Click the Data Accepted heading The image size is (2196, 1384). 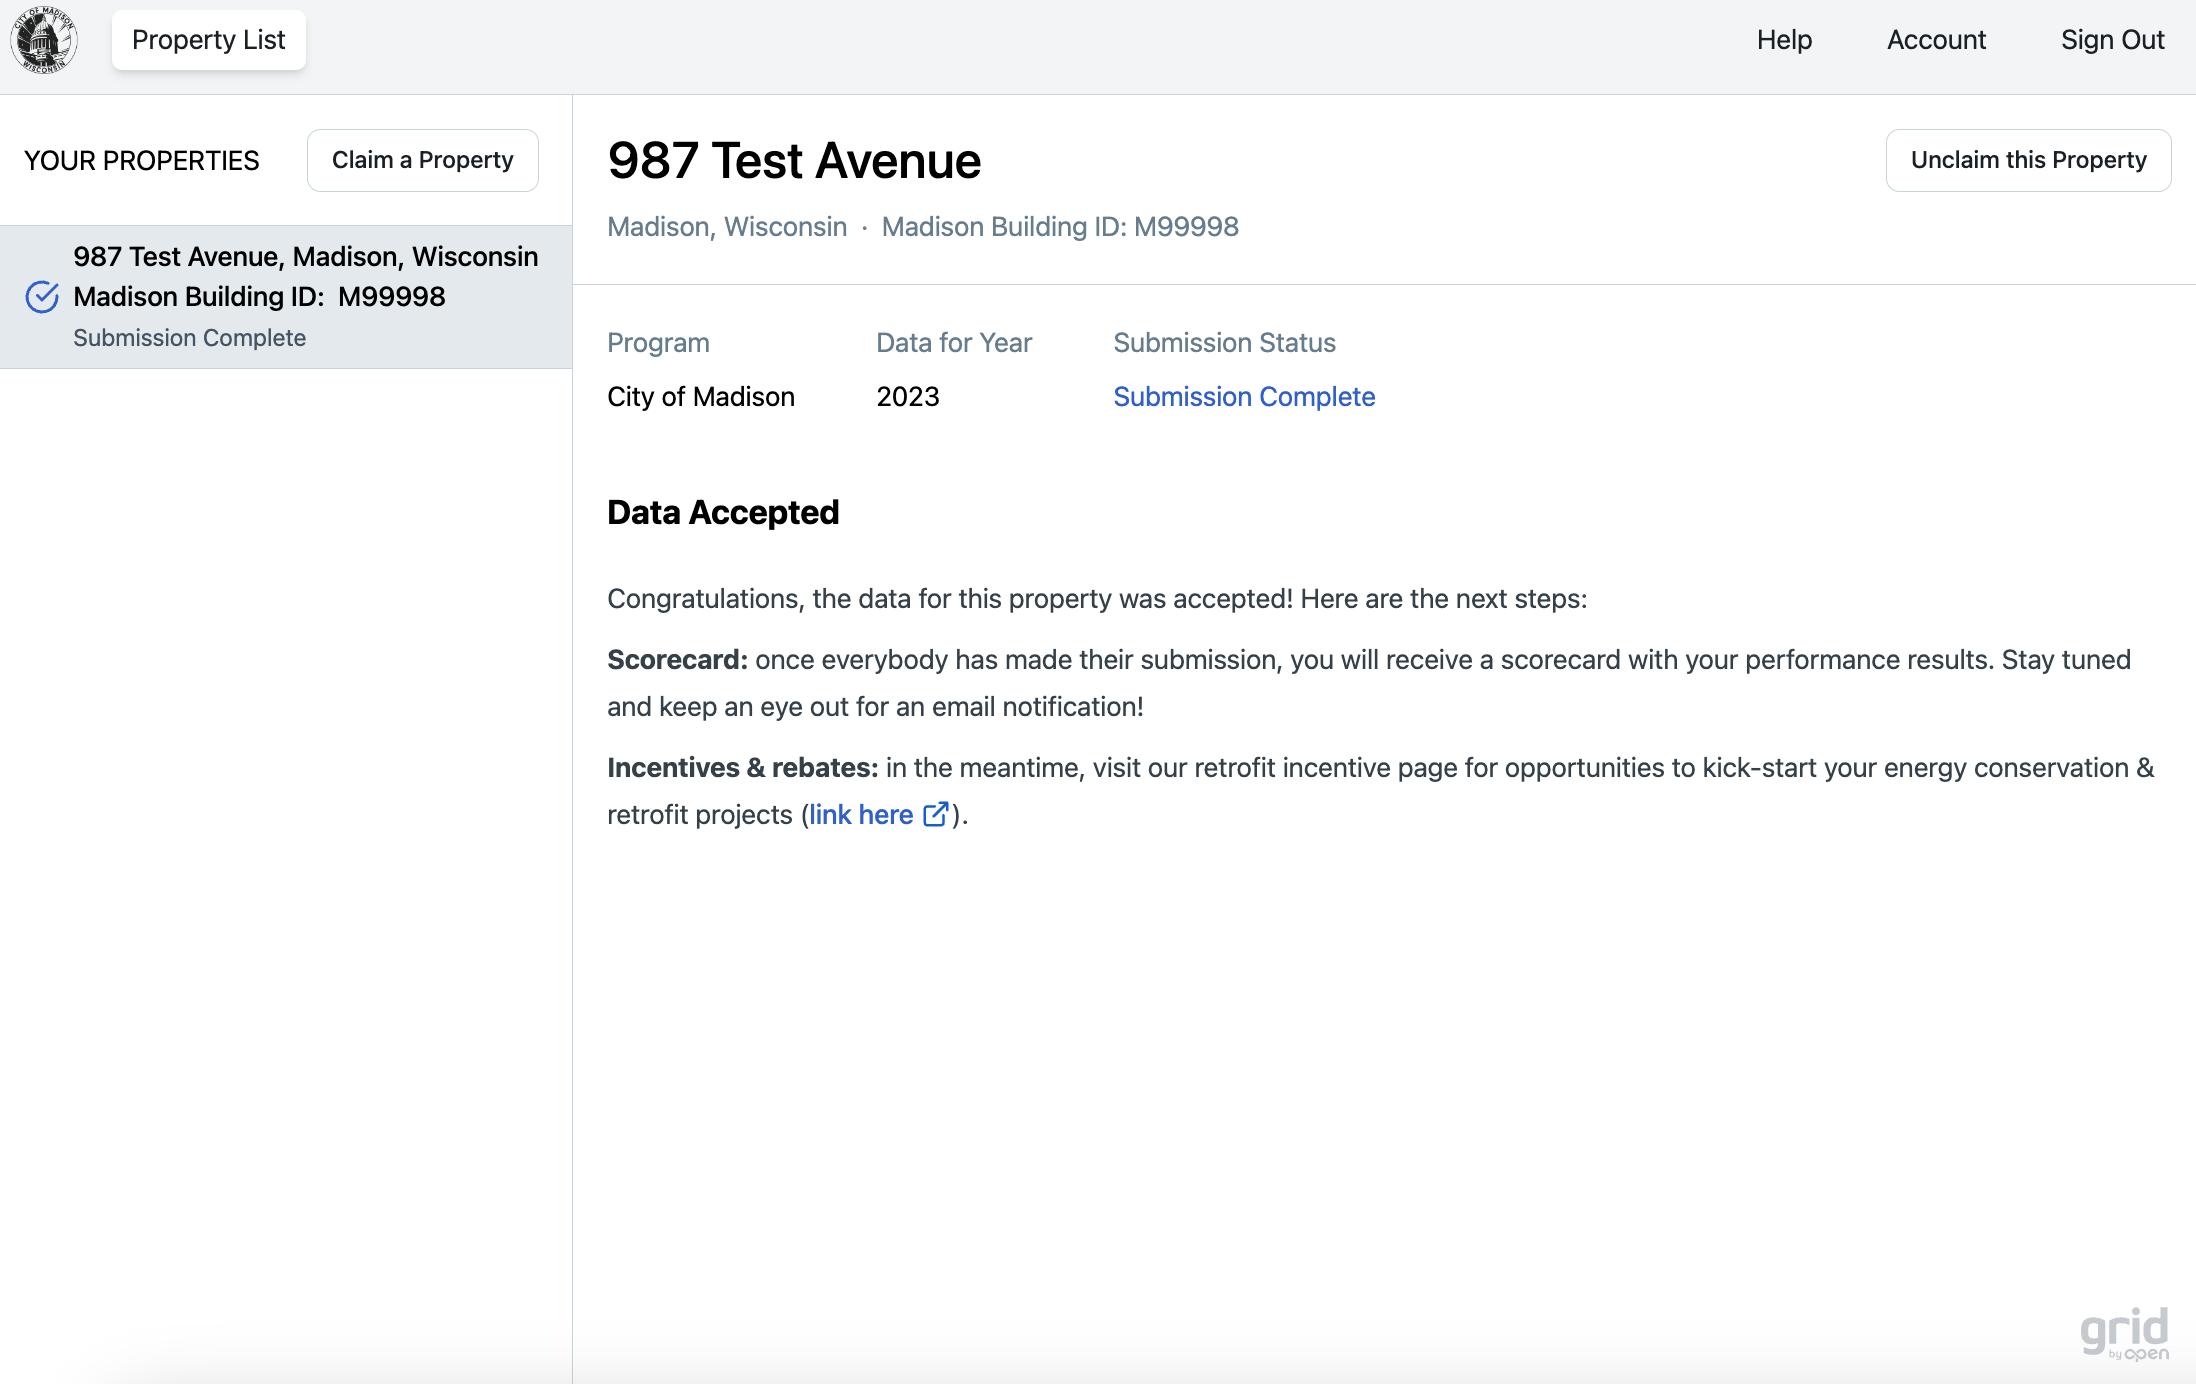(x=723, y=512)
